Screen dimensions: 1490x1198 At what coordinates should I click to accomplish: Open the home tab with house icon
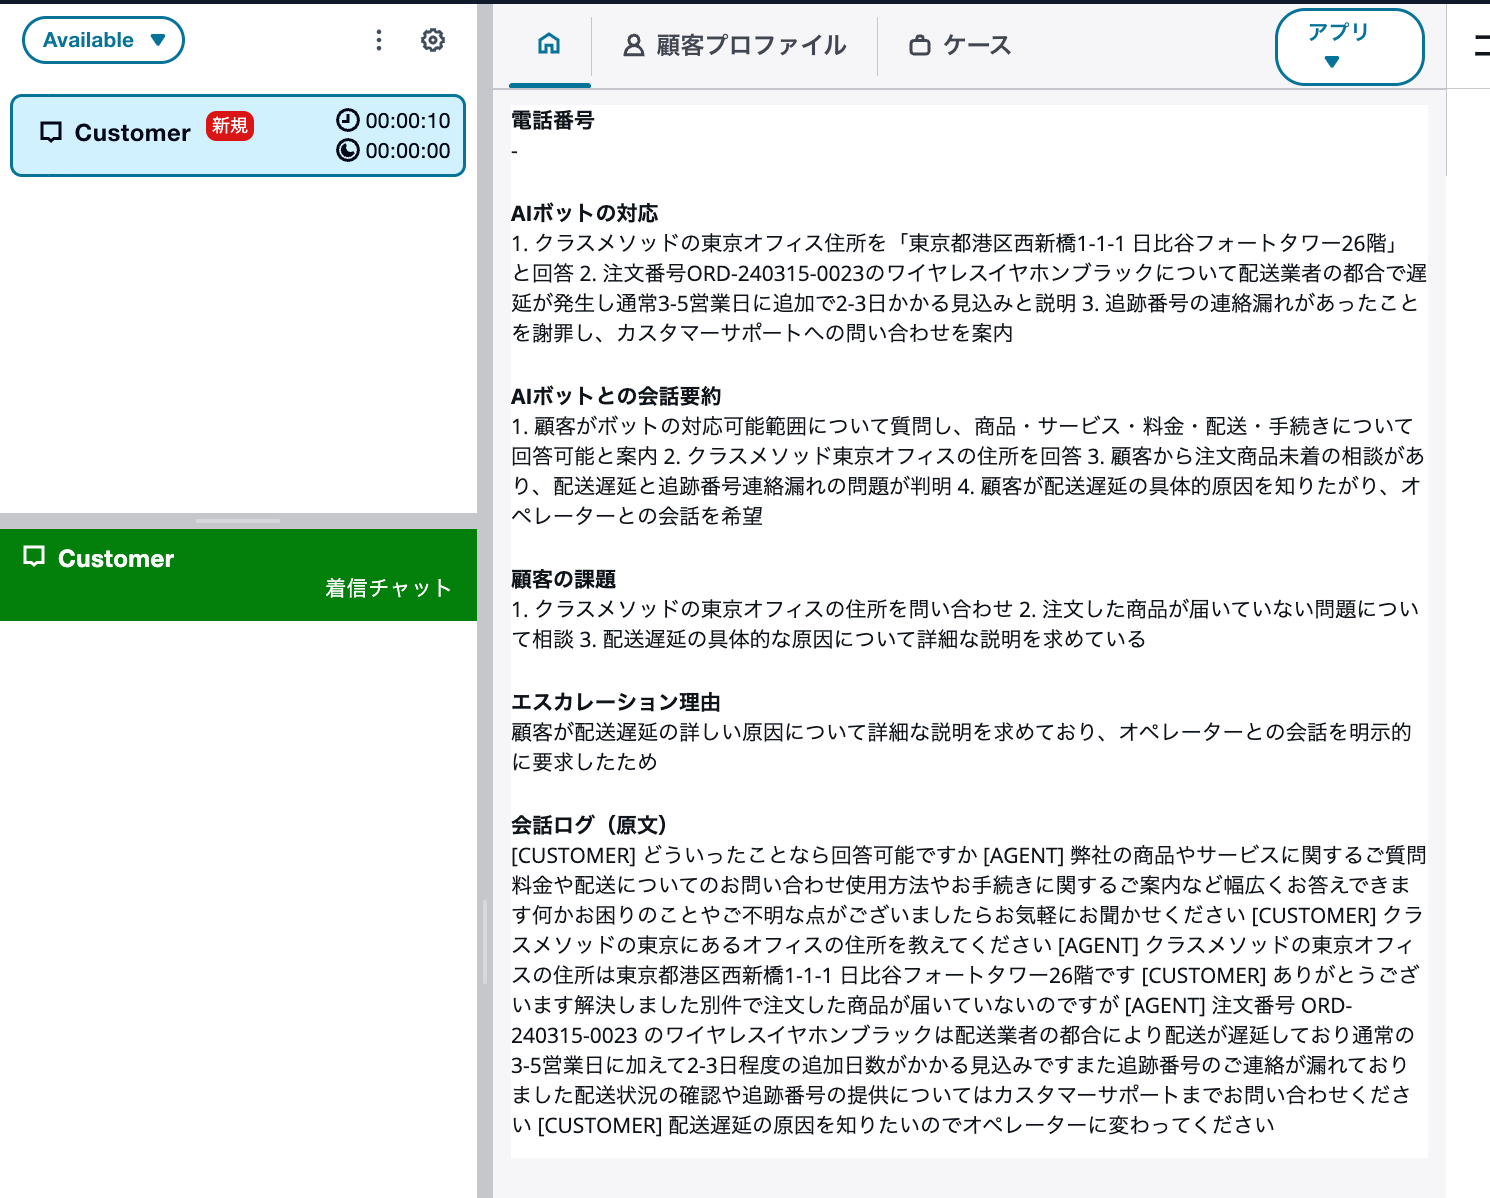click(x=548, y=46)
